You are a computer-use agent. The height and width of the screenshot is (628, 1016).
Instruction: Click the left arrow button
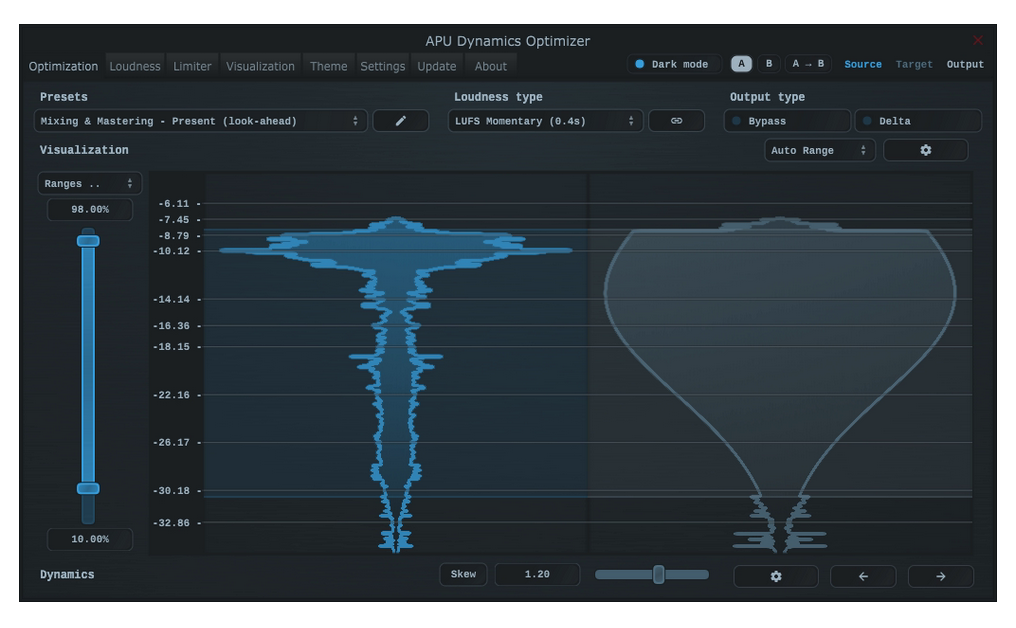click(x=863, y=576)
